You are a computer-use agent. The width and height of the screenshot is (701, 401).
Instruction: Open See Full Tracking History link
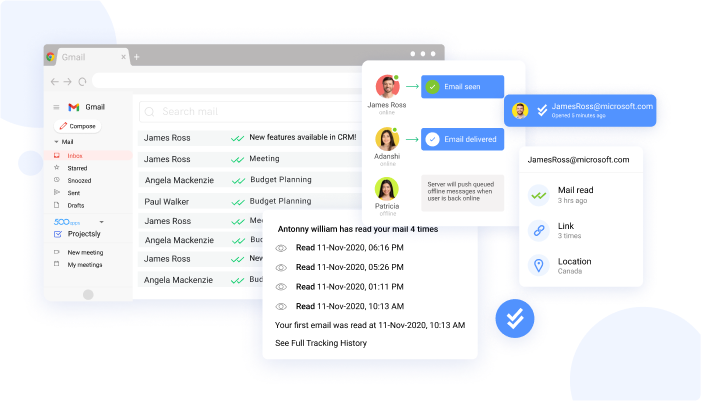[x=321, y=343]
